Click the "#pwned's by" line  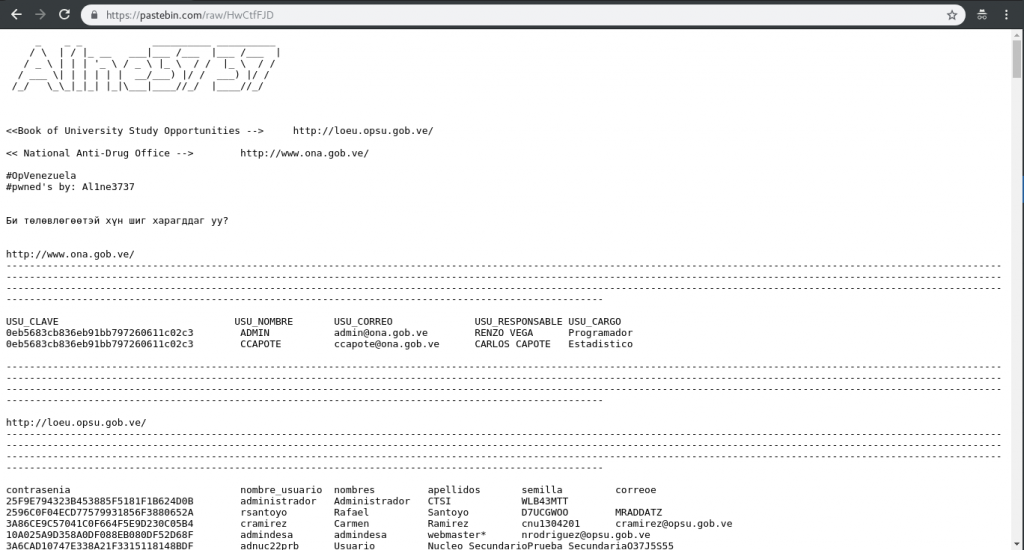(x=71, y=187)
